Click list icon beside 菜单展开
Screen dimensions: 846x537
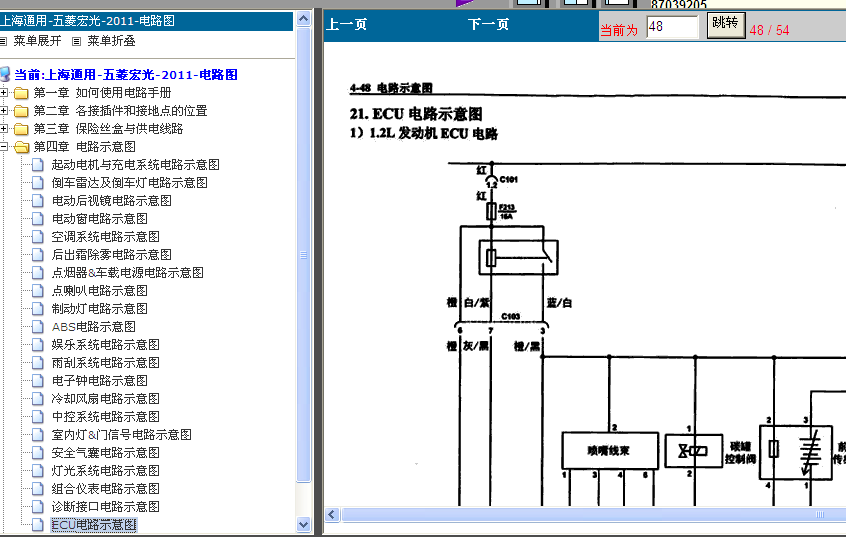point(3,41)
